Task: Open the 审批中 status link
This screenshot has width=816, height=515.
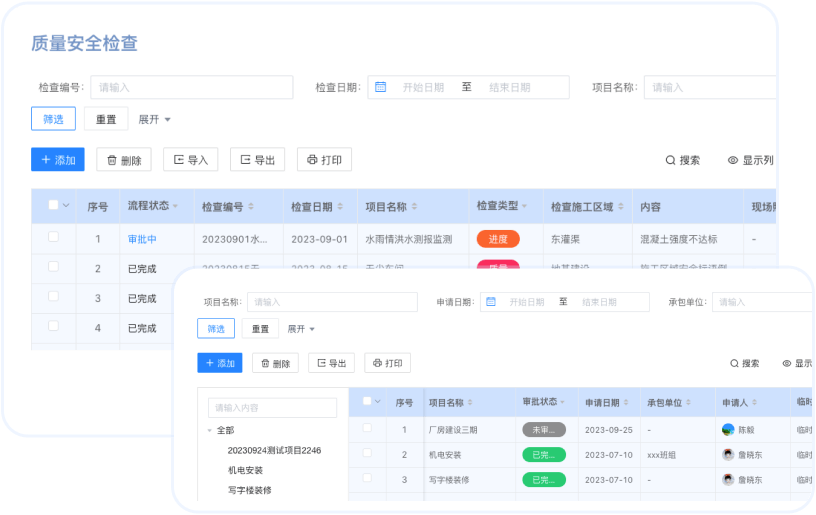Action: point(142,239)
